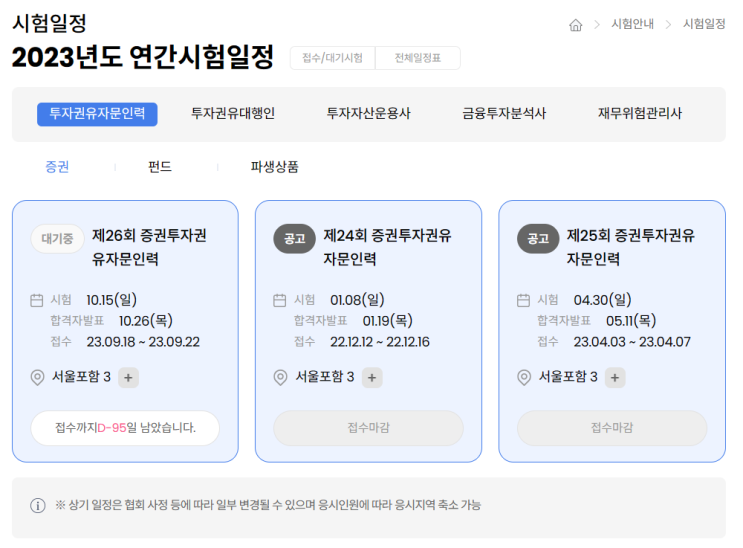Click result date 05.11(목)
The height and width of the screenshot is (548, 743).
[x=631, y=321]
